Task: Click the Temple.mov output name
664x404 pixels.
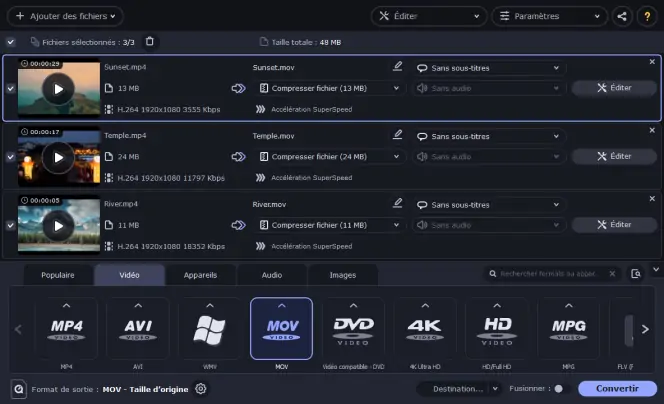Action: (273, 136)
